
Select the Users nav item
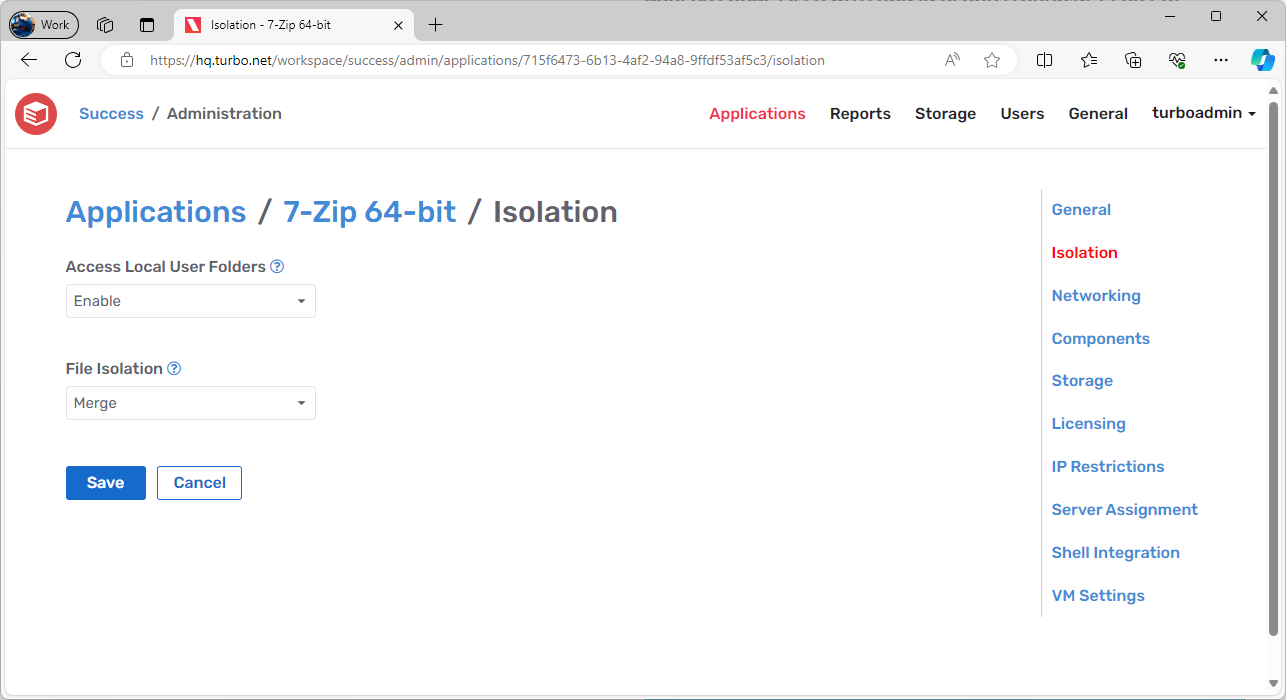(1022, 113)
